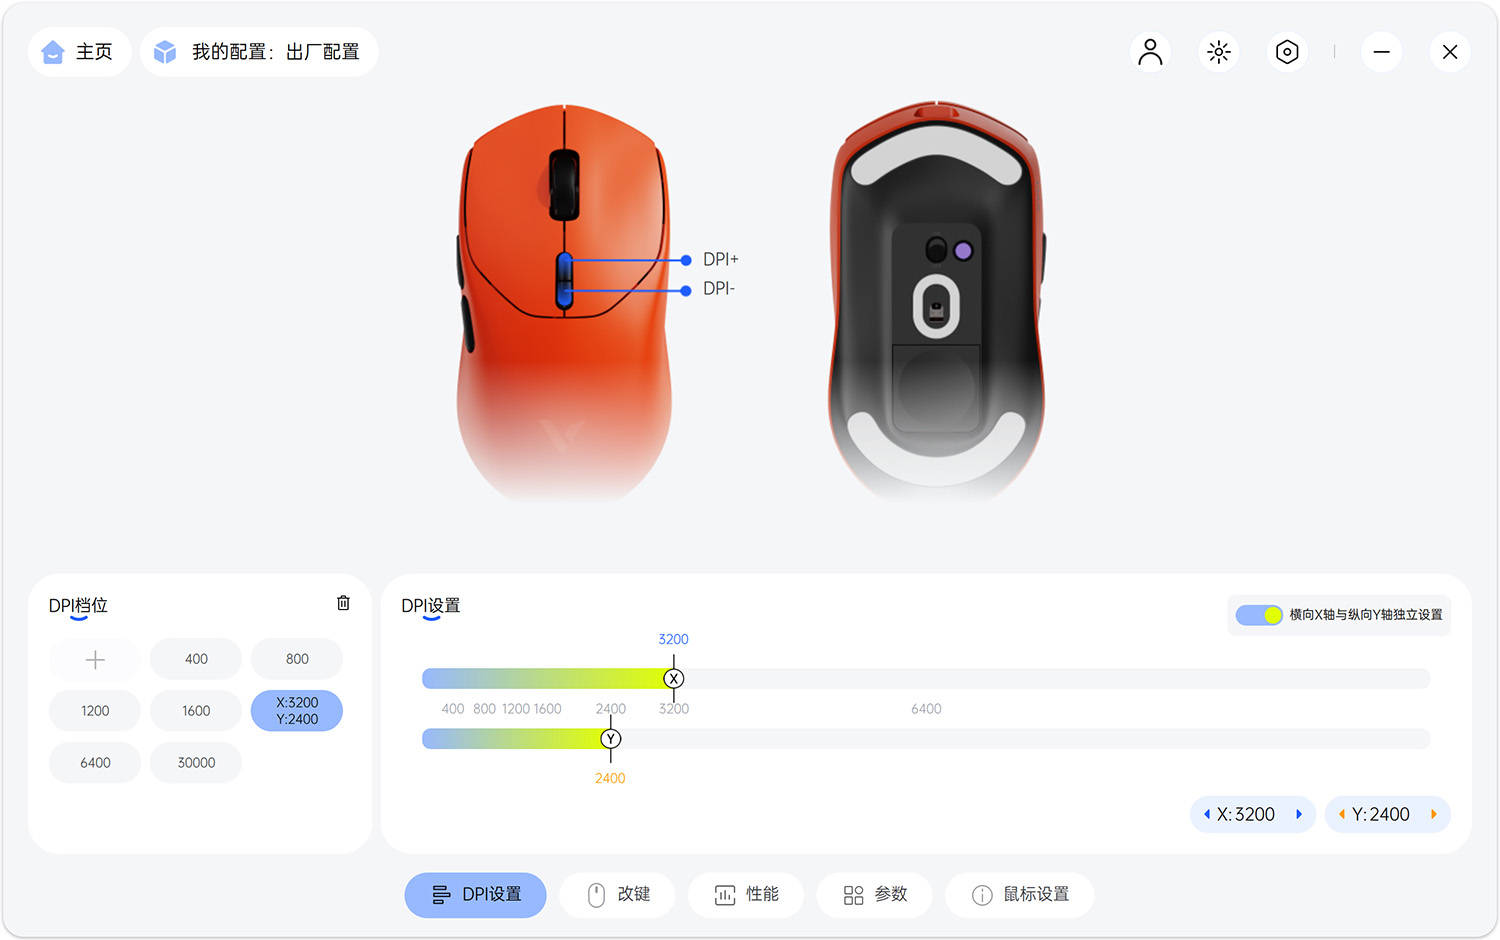Delete DPI level using trash icon
1500x940 pixels.
tap(343, 603)
